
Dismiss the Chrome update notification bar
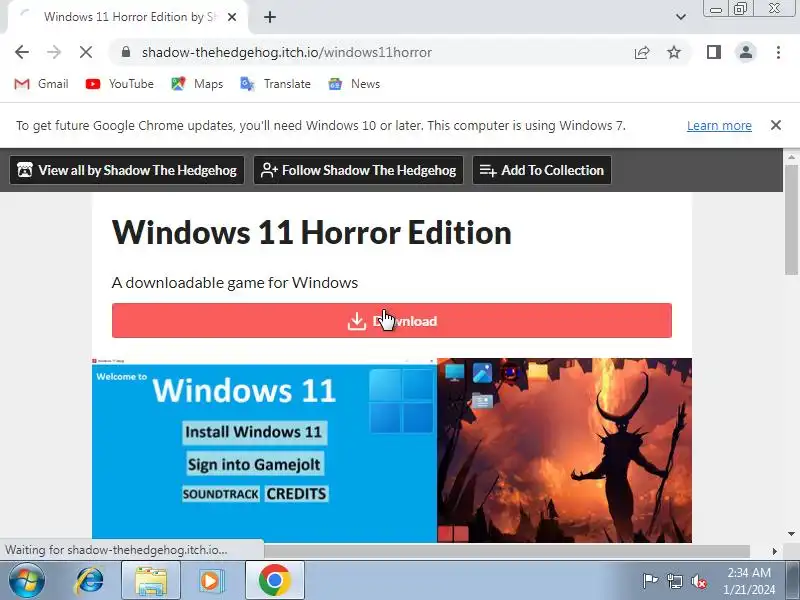click(x=776, y=125)
